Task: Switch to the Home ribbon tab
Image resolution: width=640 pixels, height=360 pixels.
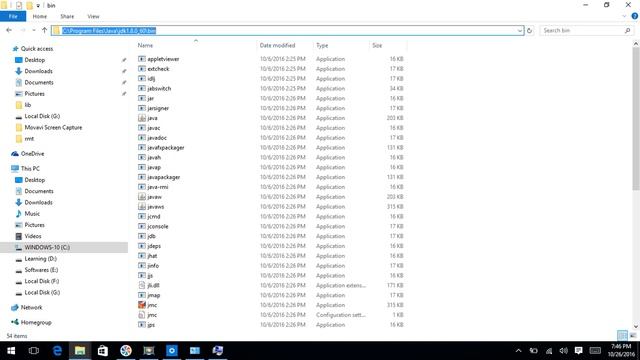Action: (40, 16)
